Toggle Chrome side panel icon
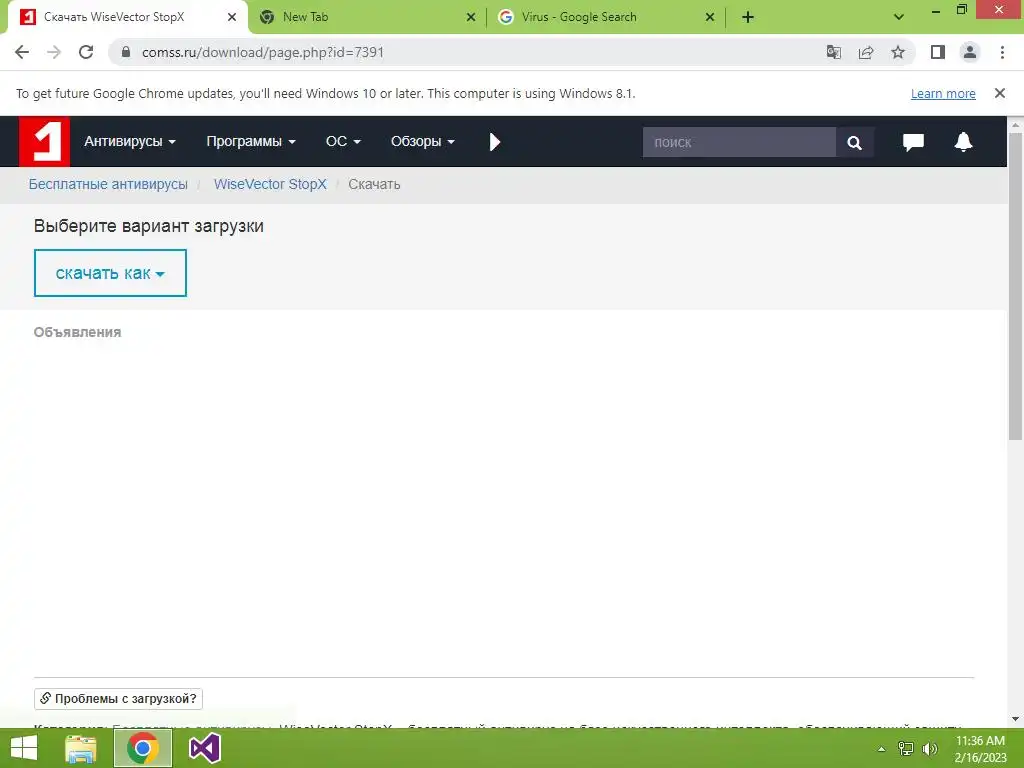This screenshot has width=1024, height=768. tap(938, 52)
